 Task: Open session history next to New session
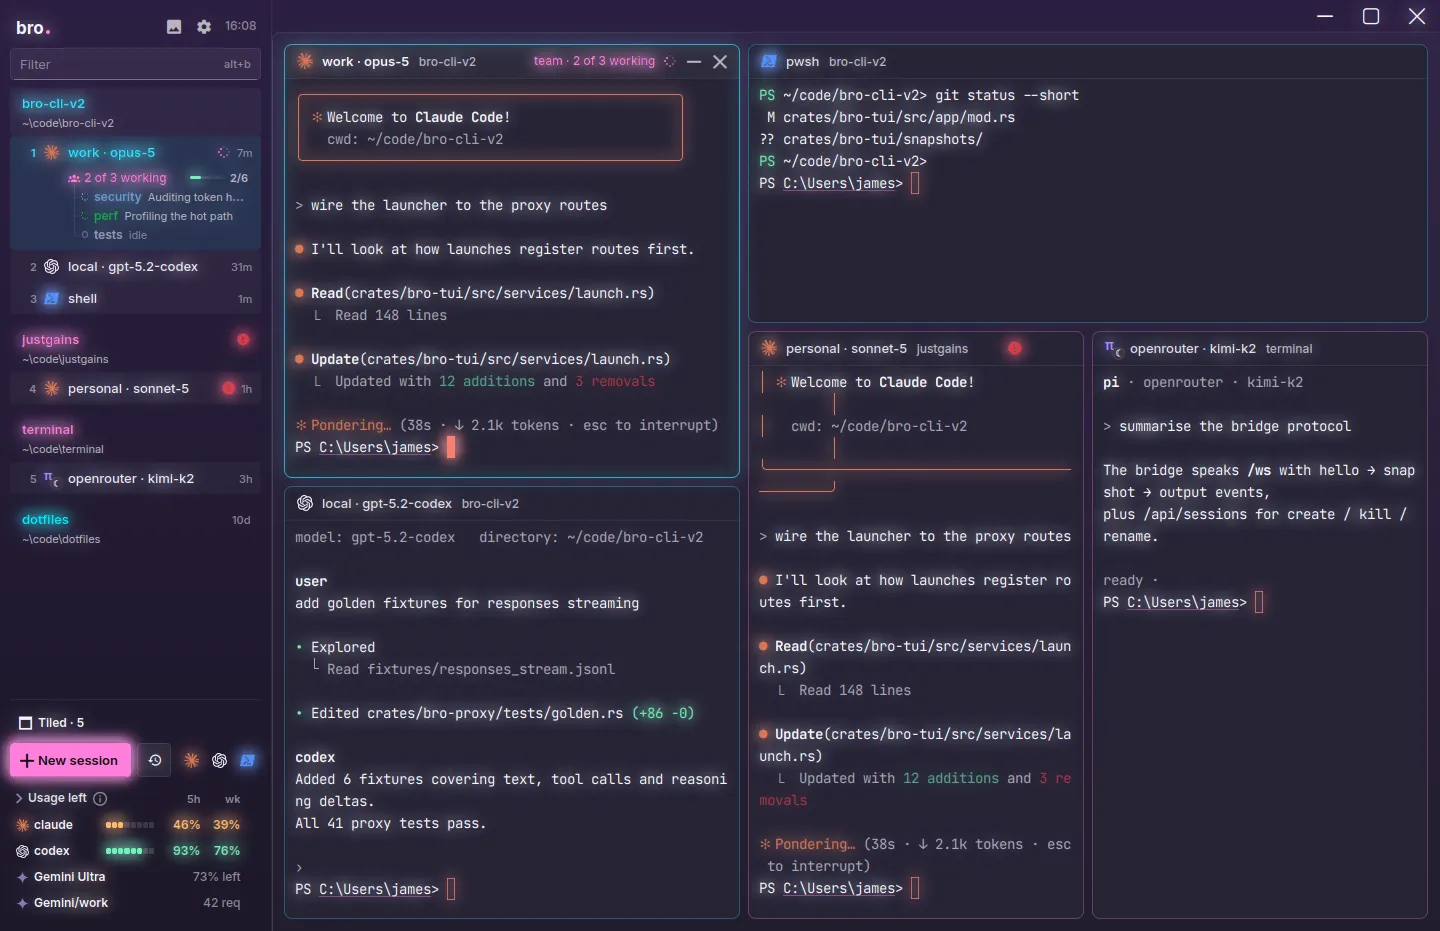point(155,761)
